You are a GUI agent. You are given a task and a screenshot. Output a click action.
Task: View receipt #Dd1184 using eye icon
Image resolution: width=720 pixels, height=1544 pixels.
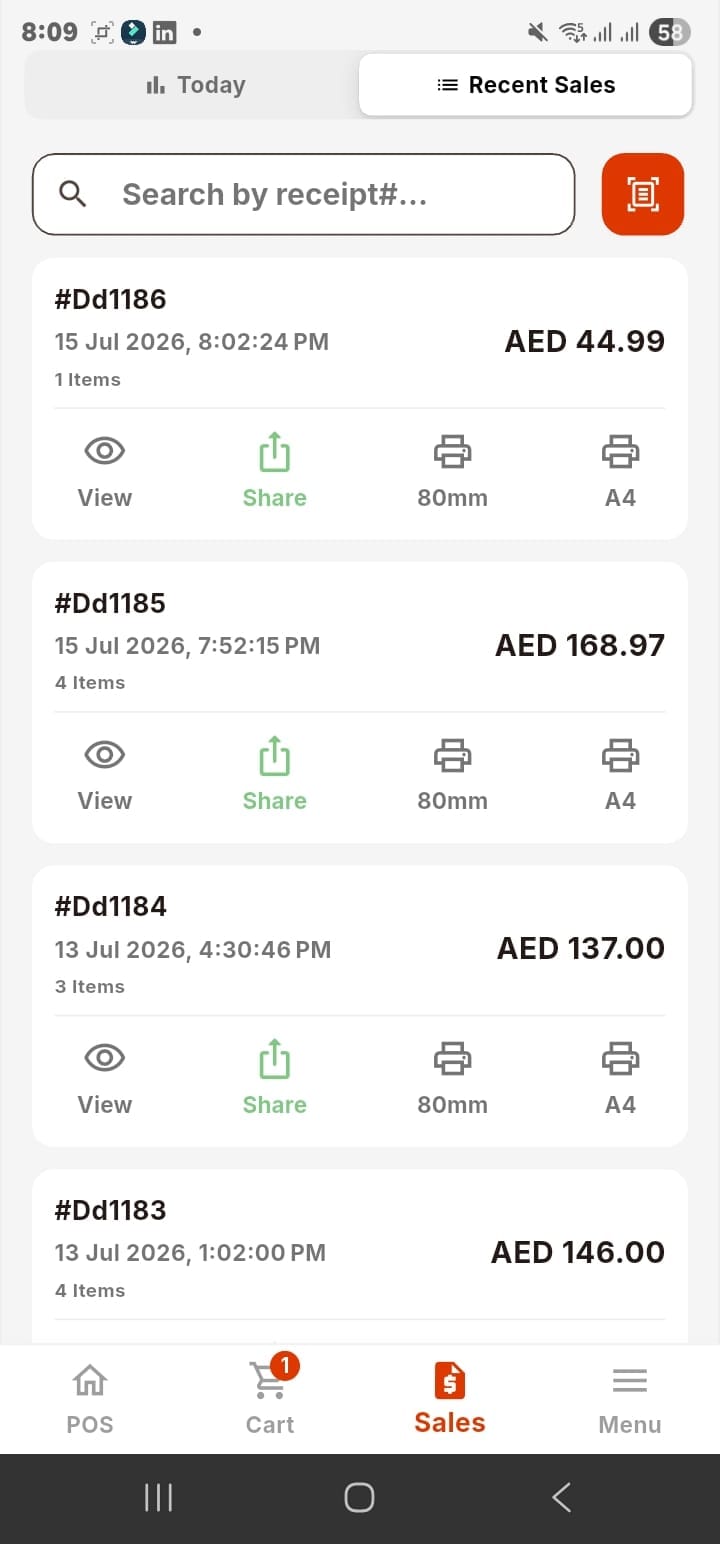coord(105,1078)
